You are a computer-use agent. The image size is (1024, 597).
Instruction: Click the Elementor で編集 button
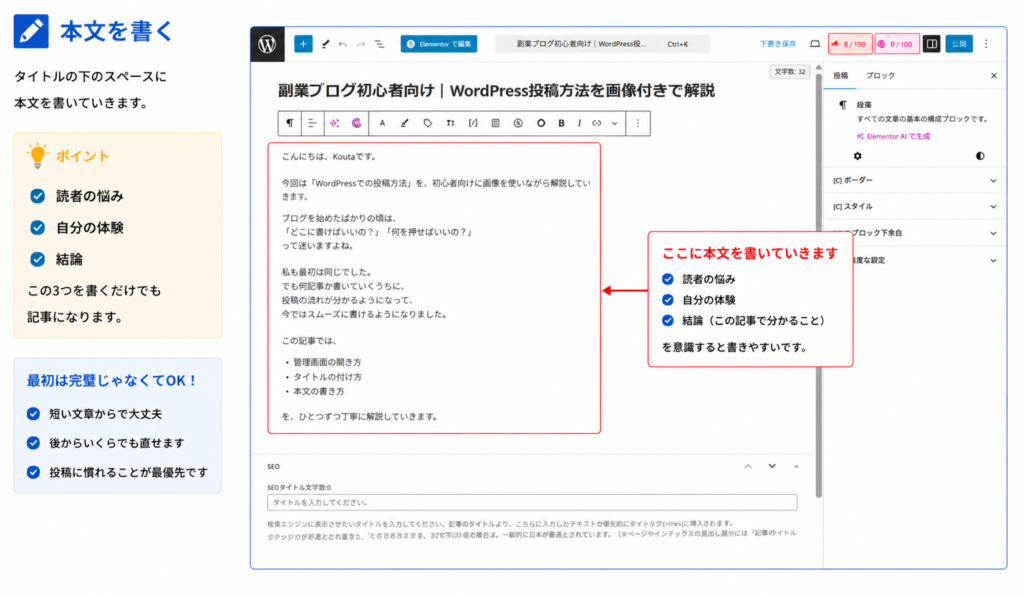(x=439, y=44)
